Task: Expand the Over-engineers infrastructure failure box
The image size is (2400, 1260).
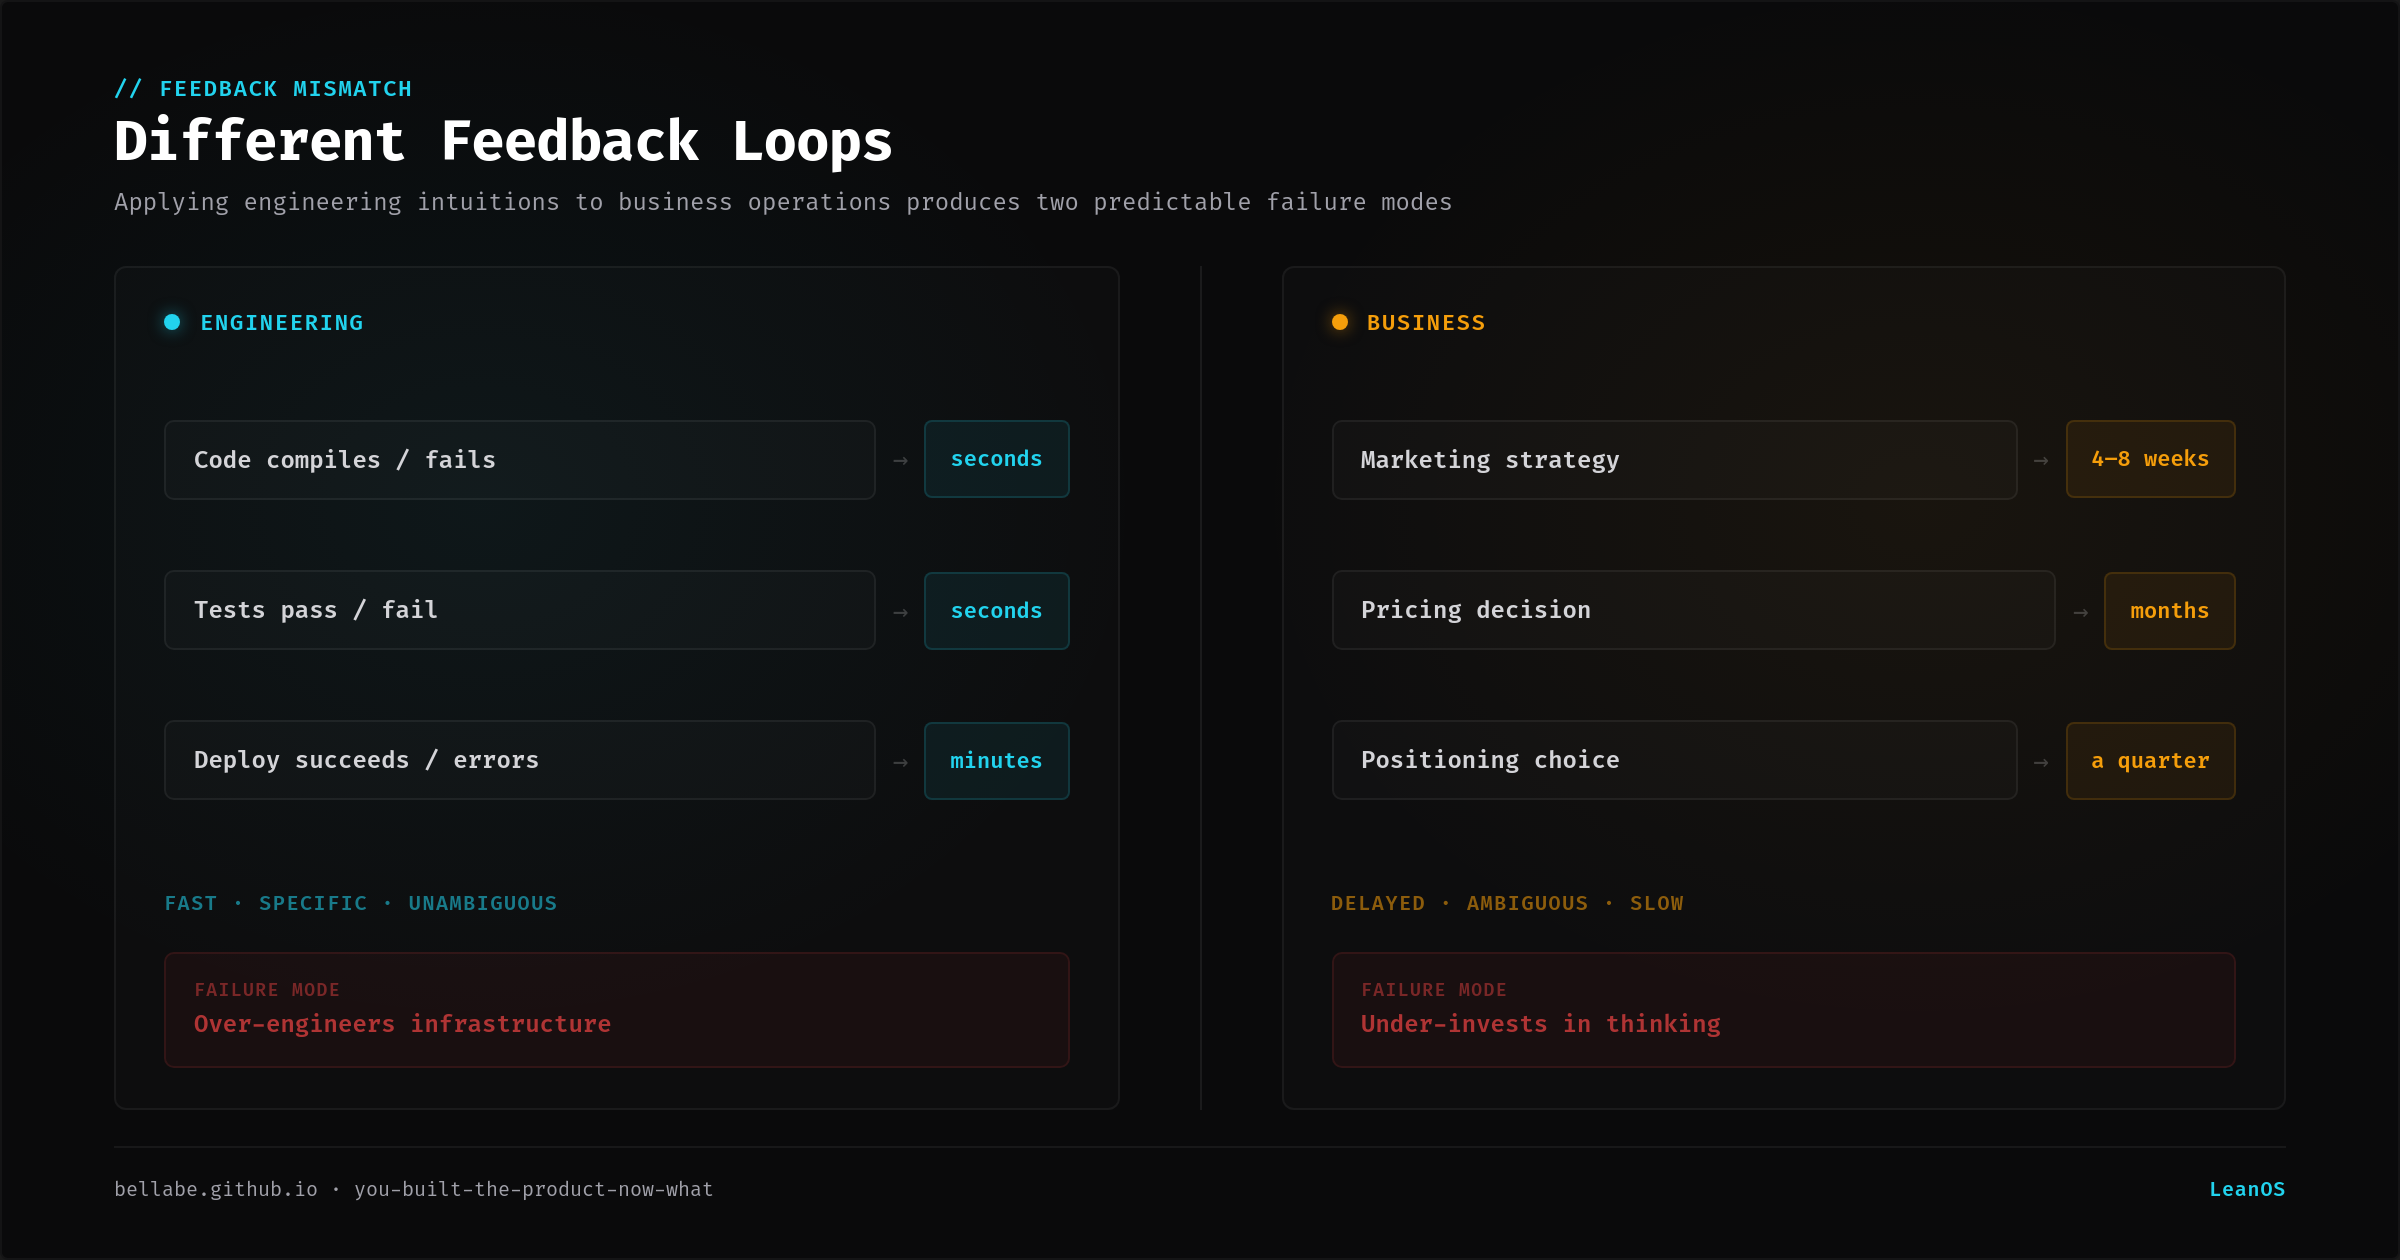Action: [616, 1009]
